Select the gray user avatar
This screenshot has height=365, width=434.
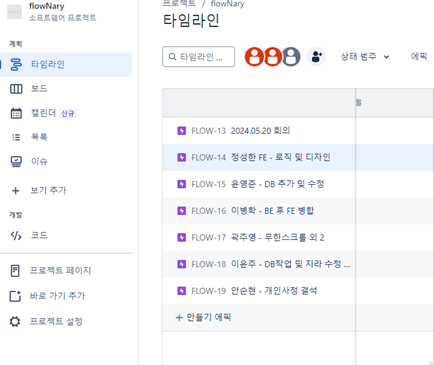[x=291, y=57]
